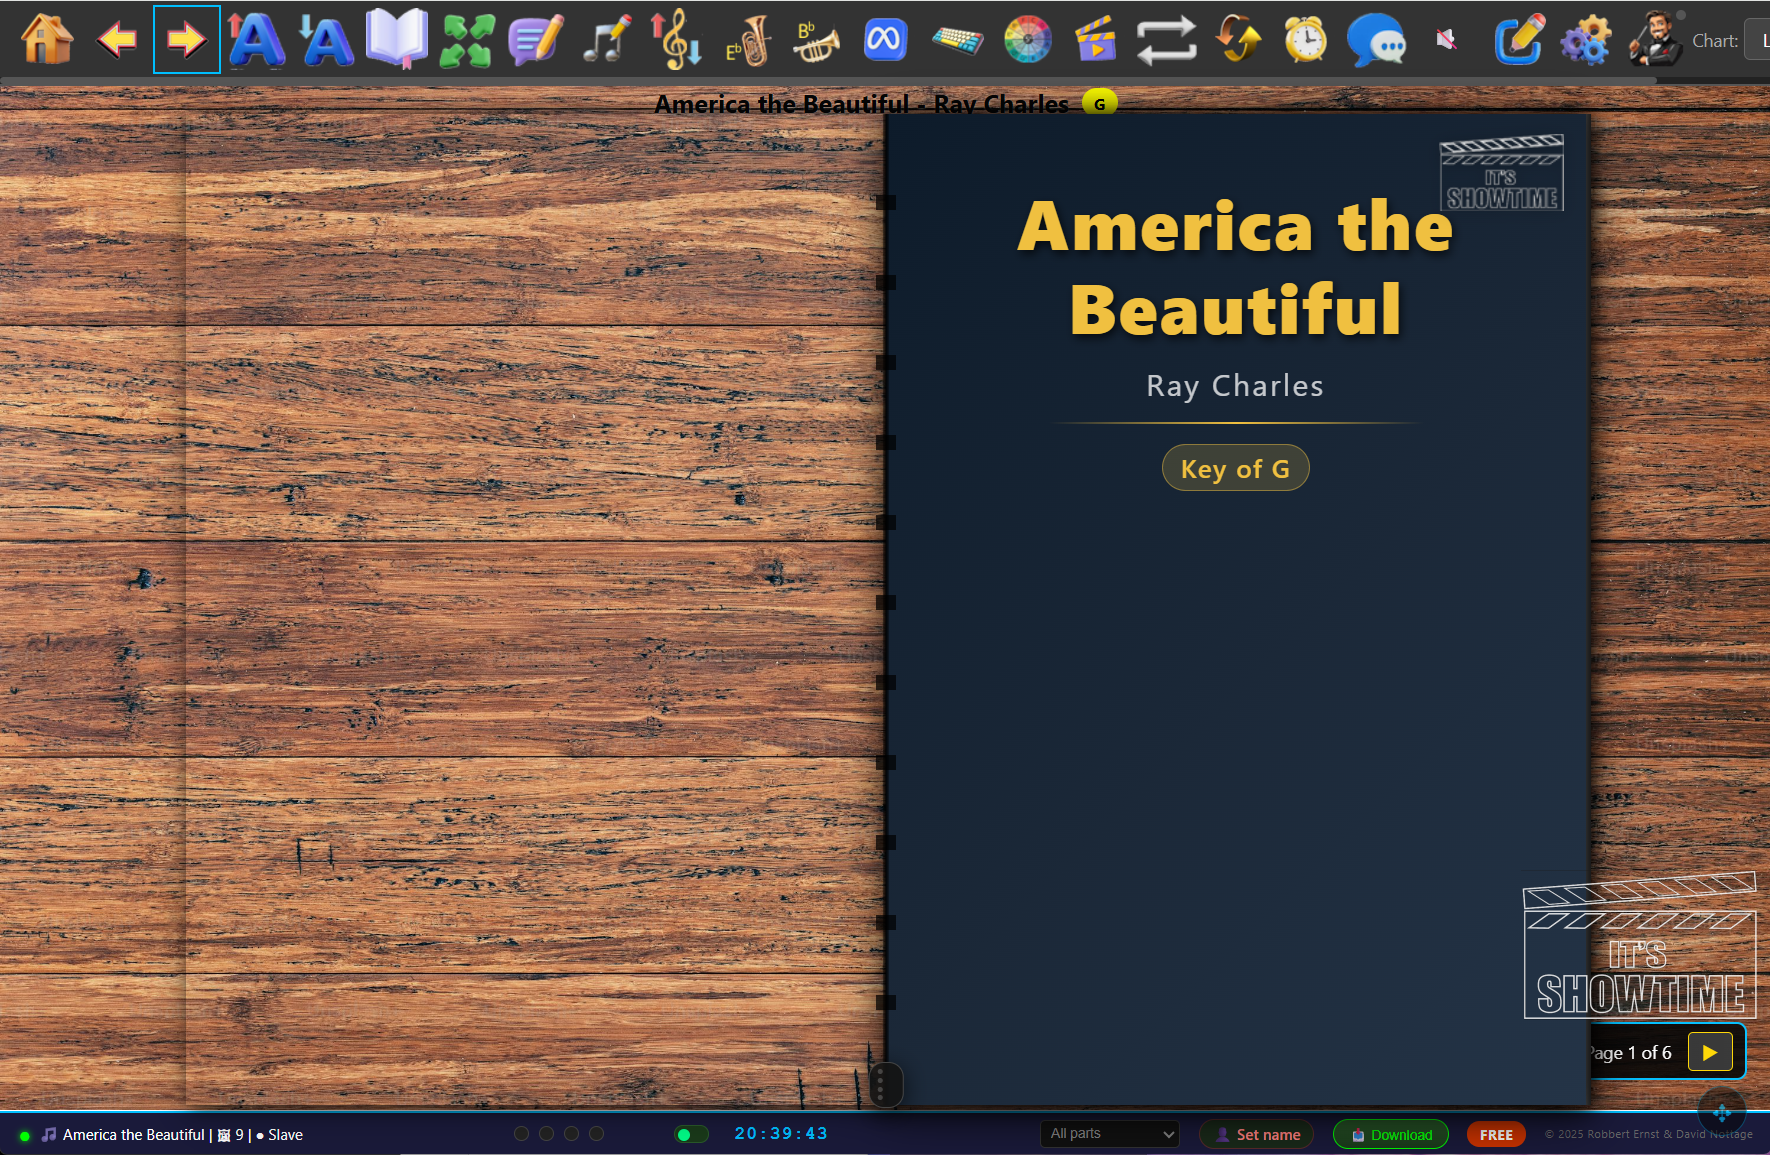Click the orange refresh sync icon

click(1237, 40)
